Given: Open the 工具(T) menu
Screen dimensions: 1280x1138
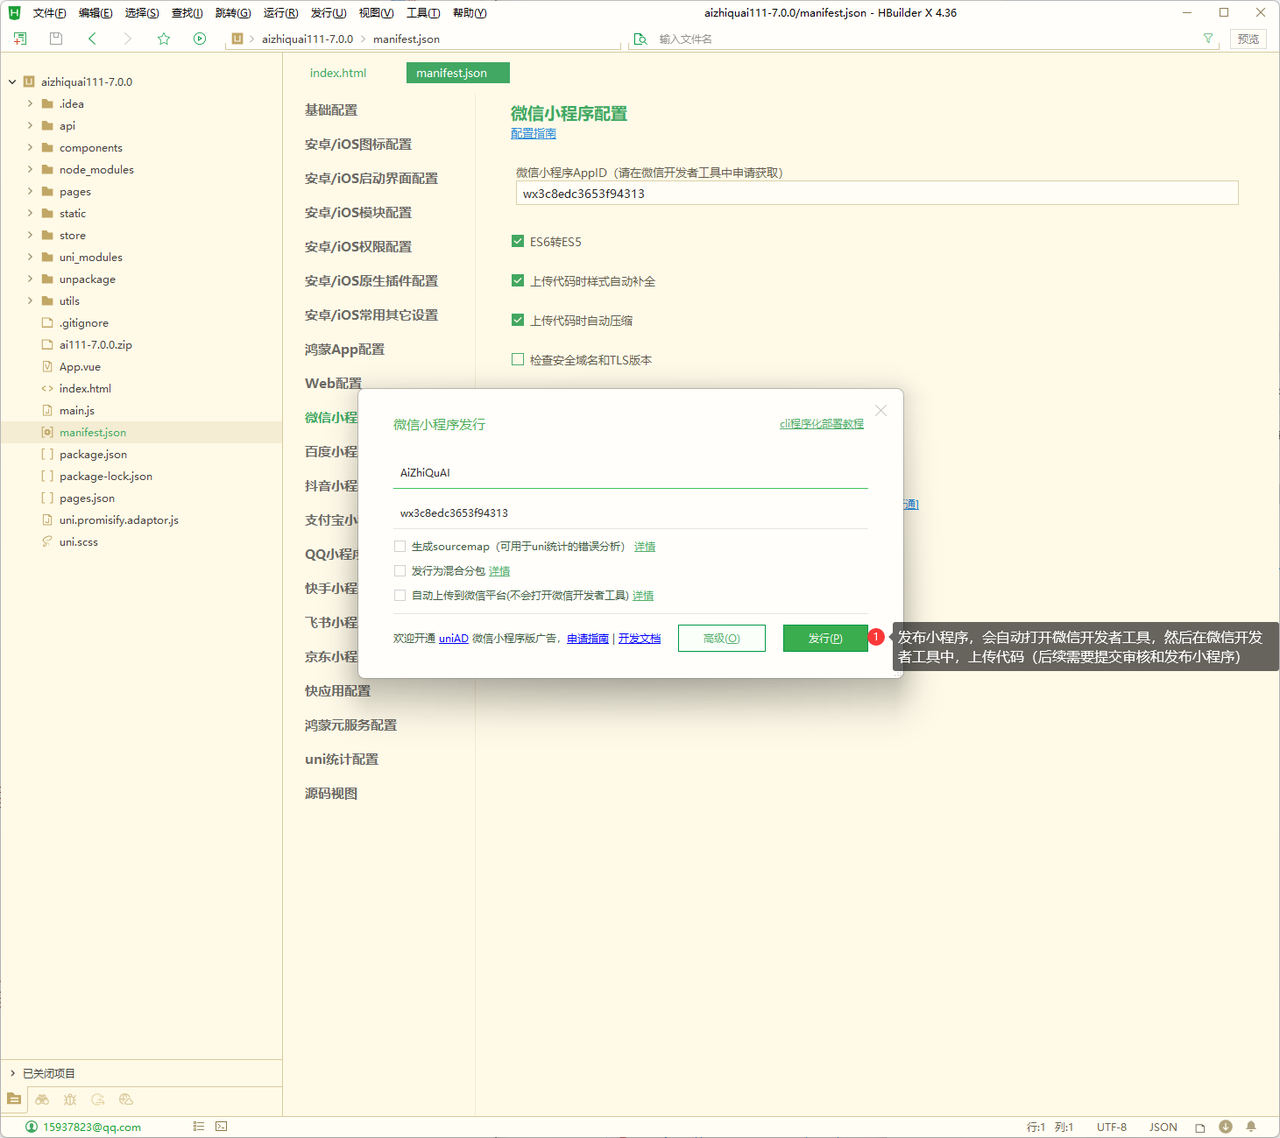Looking at the screenshot, I should click(423, 13).
